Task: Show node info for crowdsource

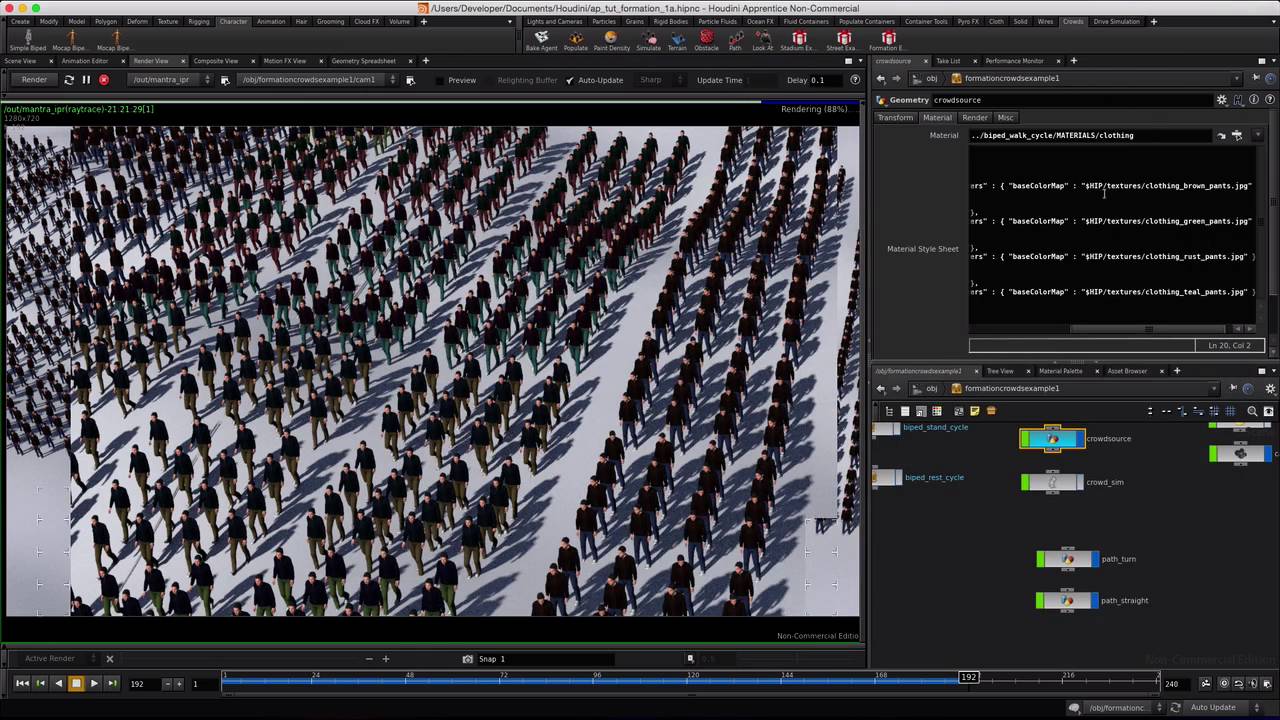Action: tap(1254, 100)
